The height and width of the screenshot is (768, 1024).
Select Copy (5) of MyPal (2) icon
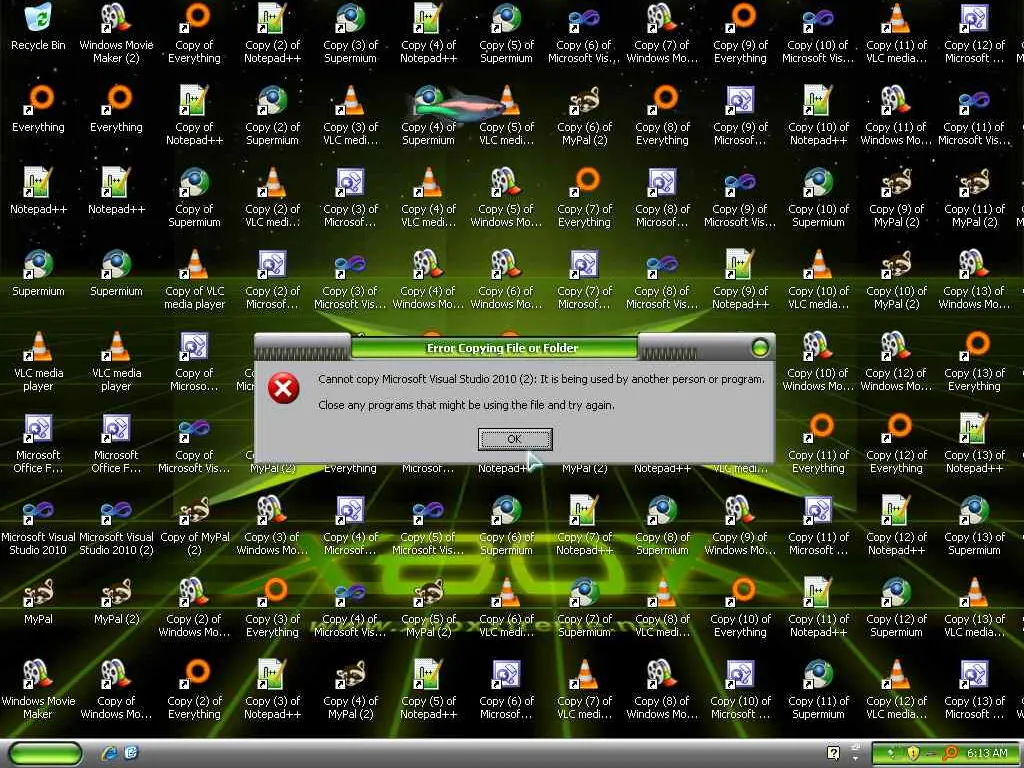428,608
